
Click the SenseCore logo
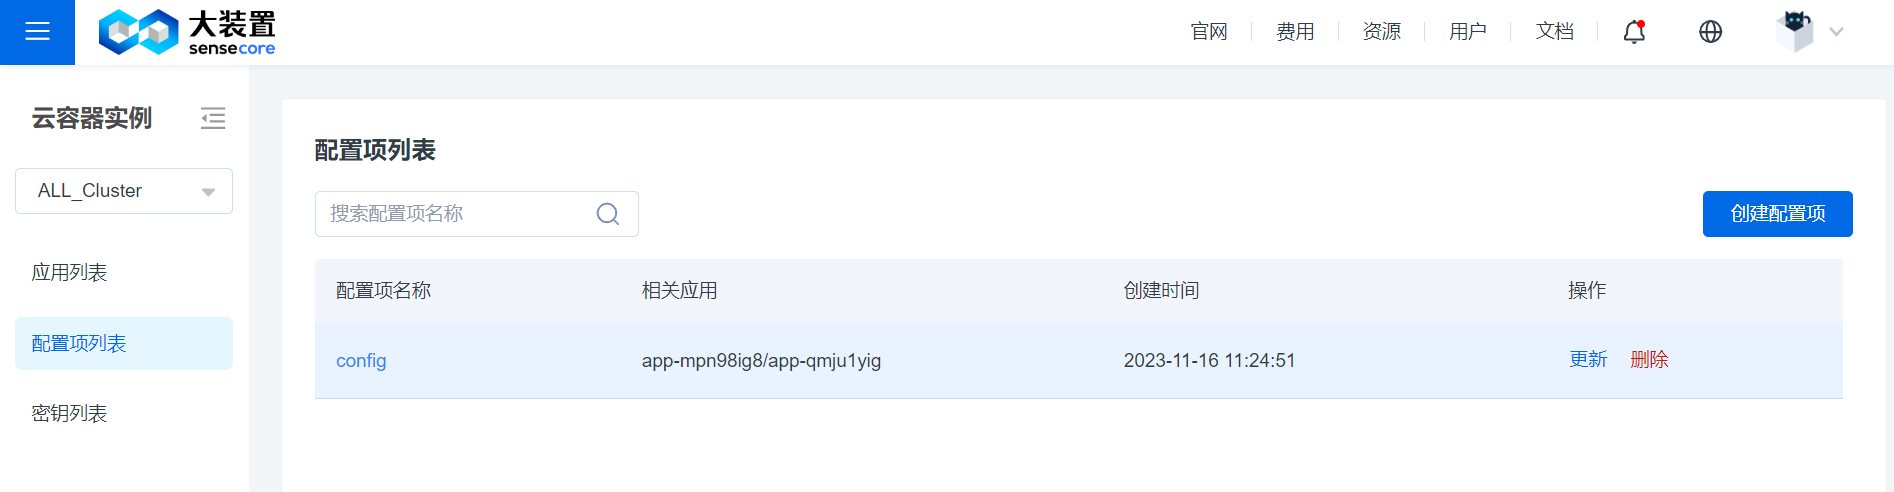click(x=187, y=32)
